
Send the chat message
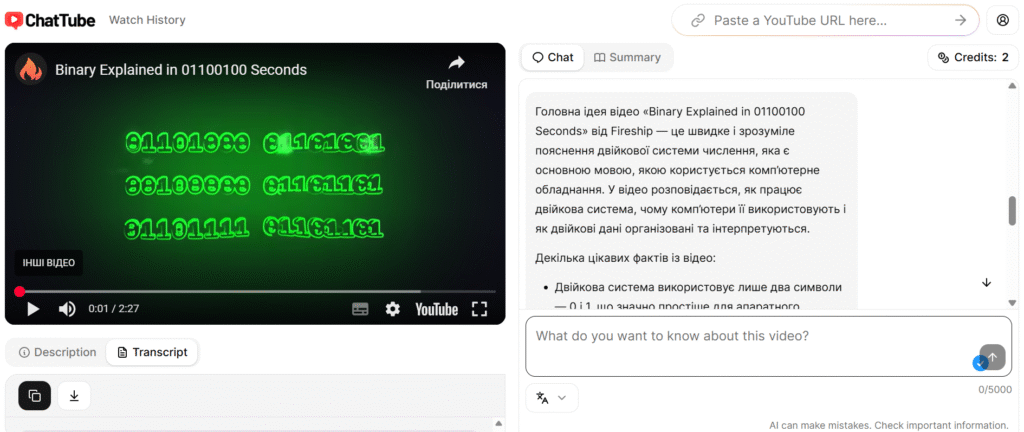(993, 357)
